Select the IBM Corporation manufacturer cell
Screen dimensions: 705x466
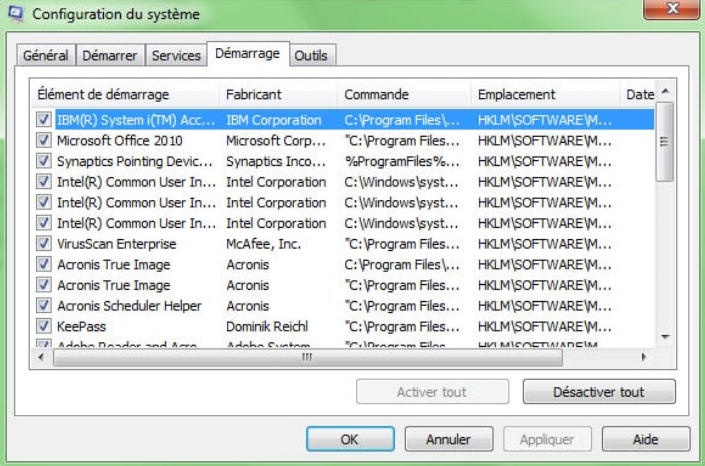274,120
